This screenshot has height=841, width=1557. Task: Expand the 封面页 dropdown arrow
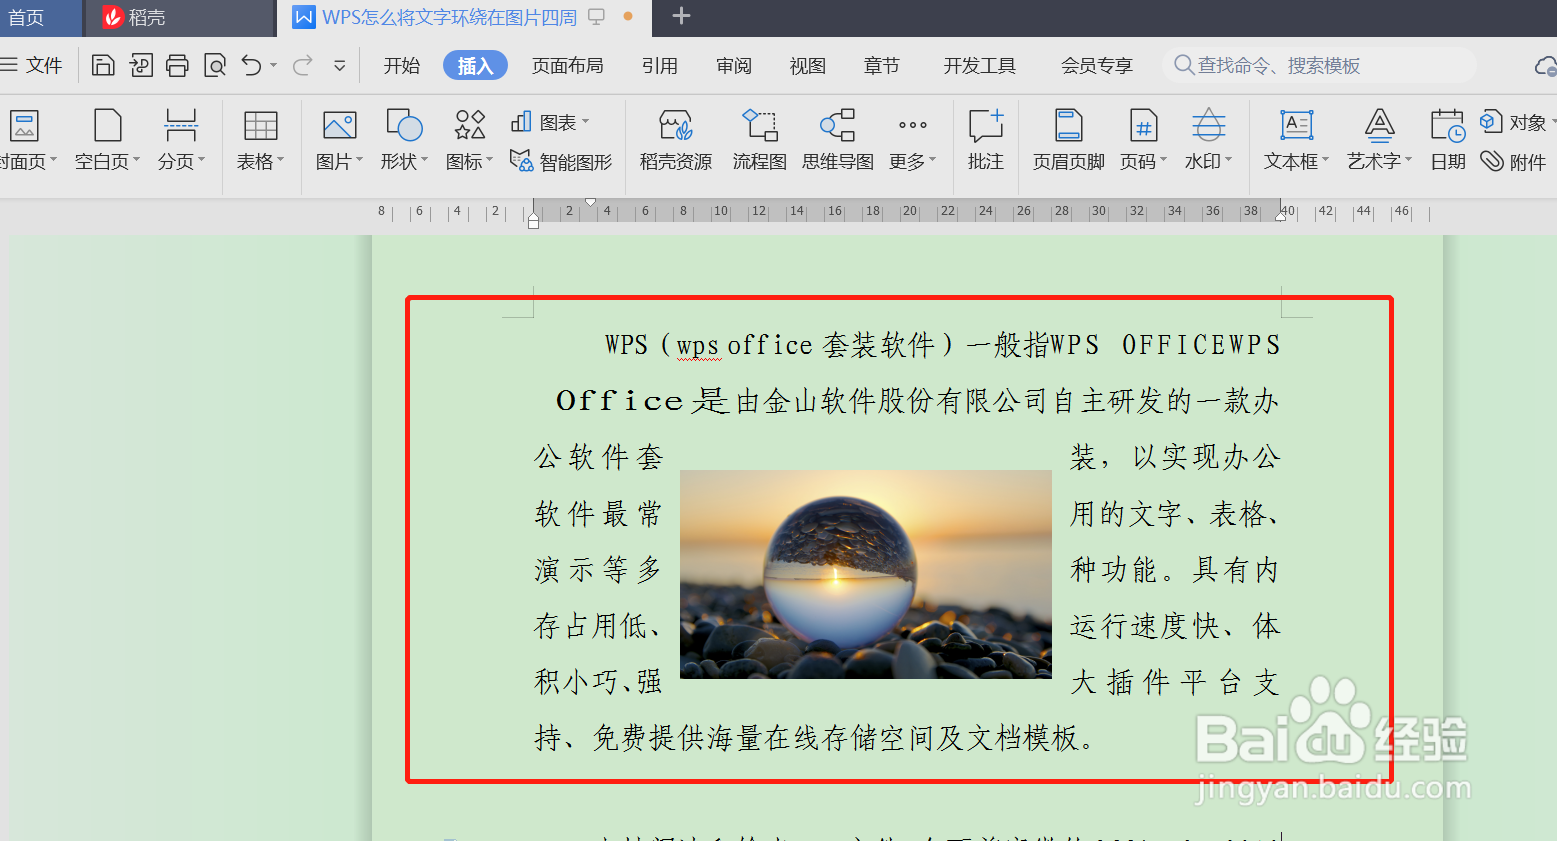coord(53,160)
